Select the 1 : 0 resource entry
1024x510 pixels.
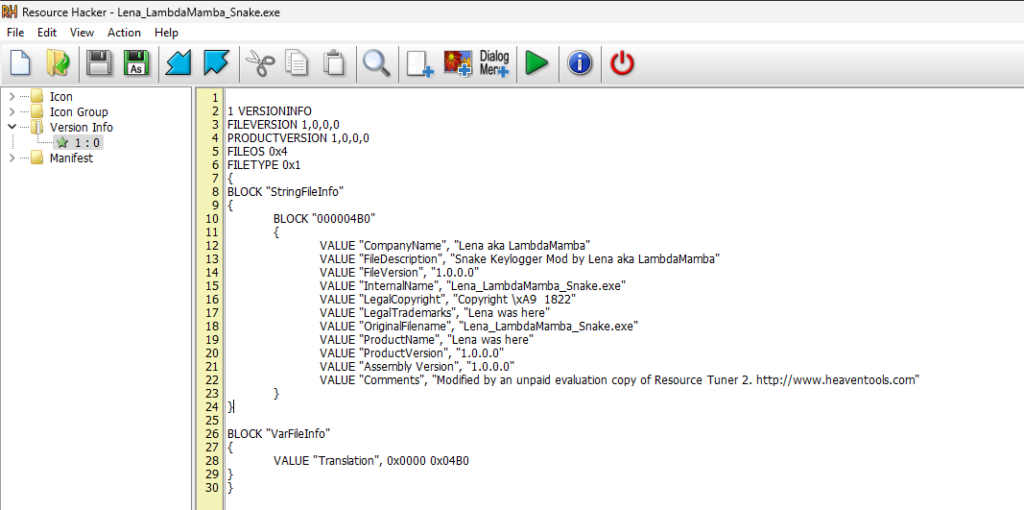[x=87, y=142]
